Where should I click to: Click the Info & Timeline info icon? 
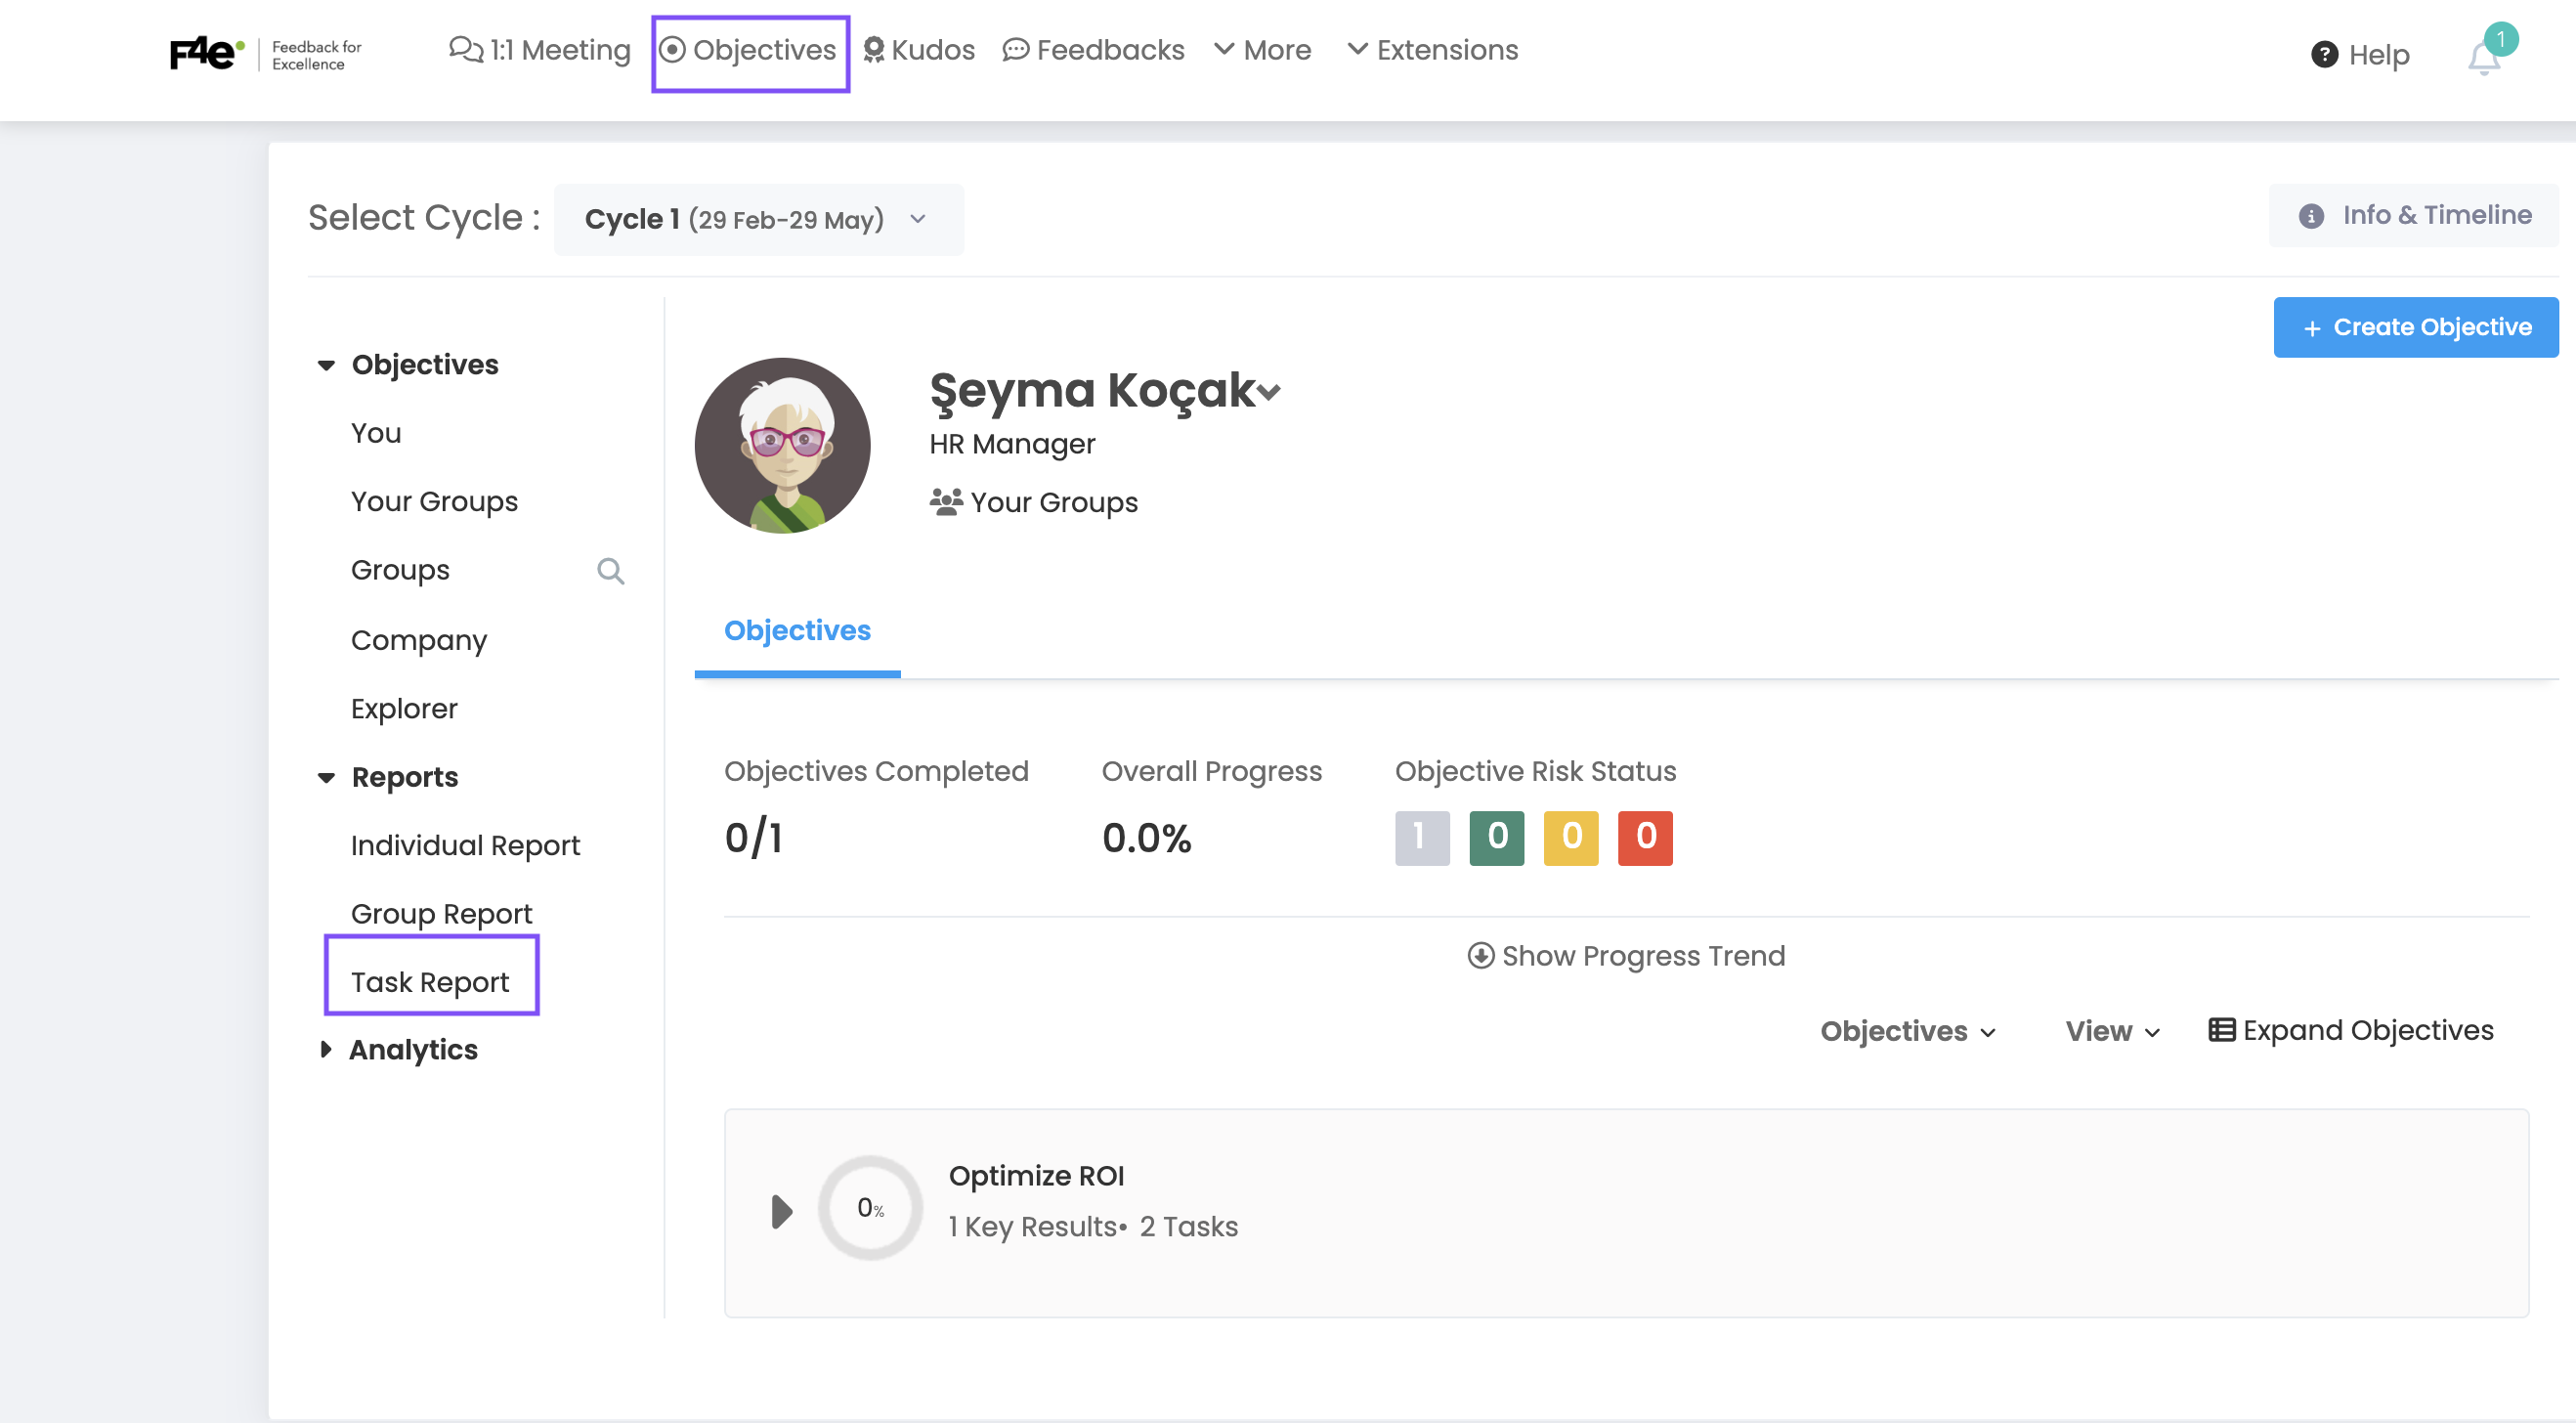(x=2310, y=216)
